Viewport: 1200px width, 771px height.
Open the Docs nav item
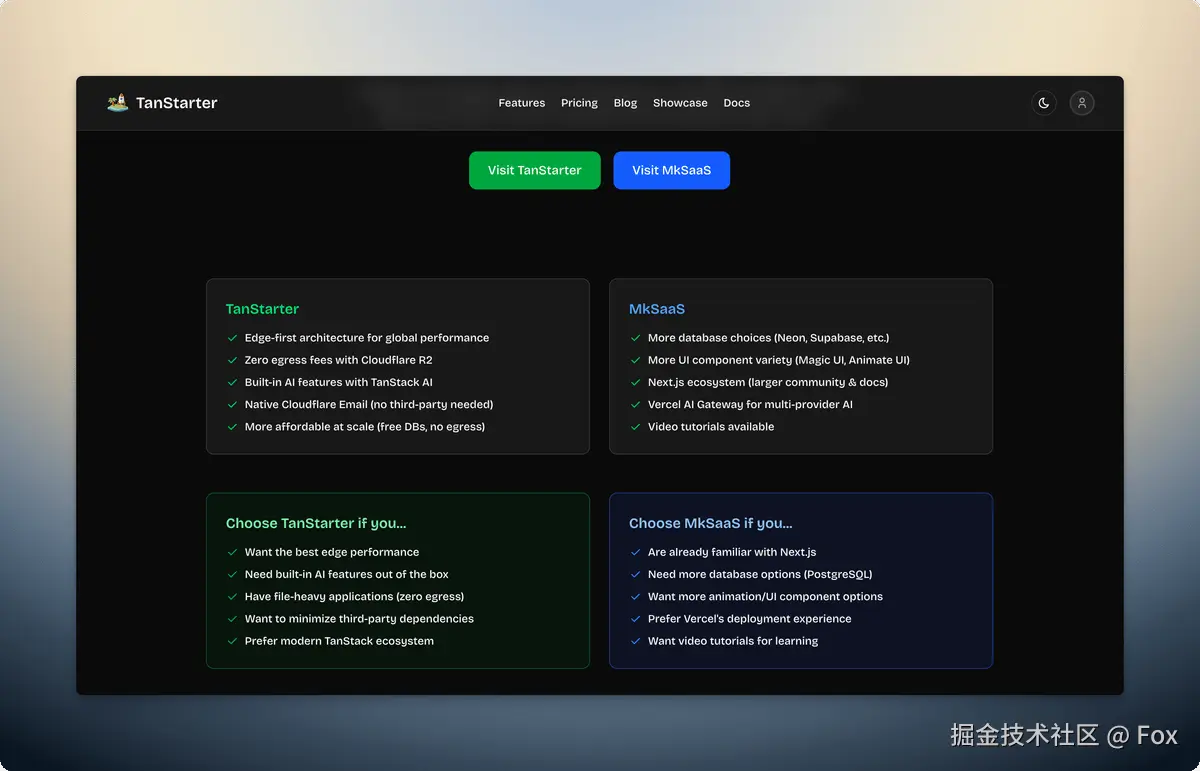737,103
